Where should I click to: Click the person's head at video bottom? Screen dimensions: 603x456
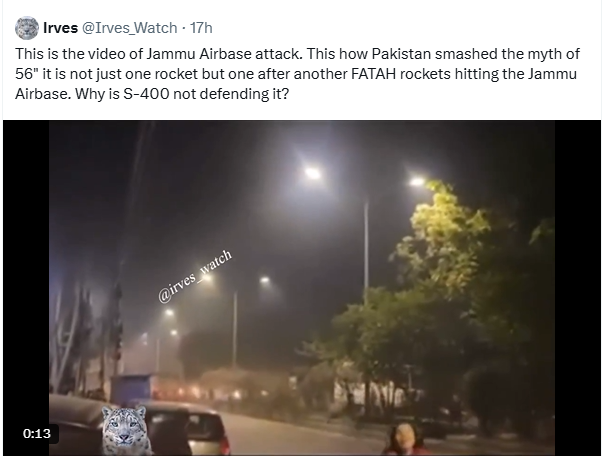click(x=404, y=436)
